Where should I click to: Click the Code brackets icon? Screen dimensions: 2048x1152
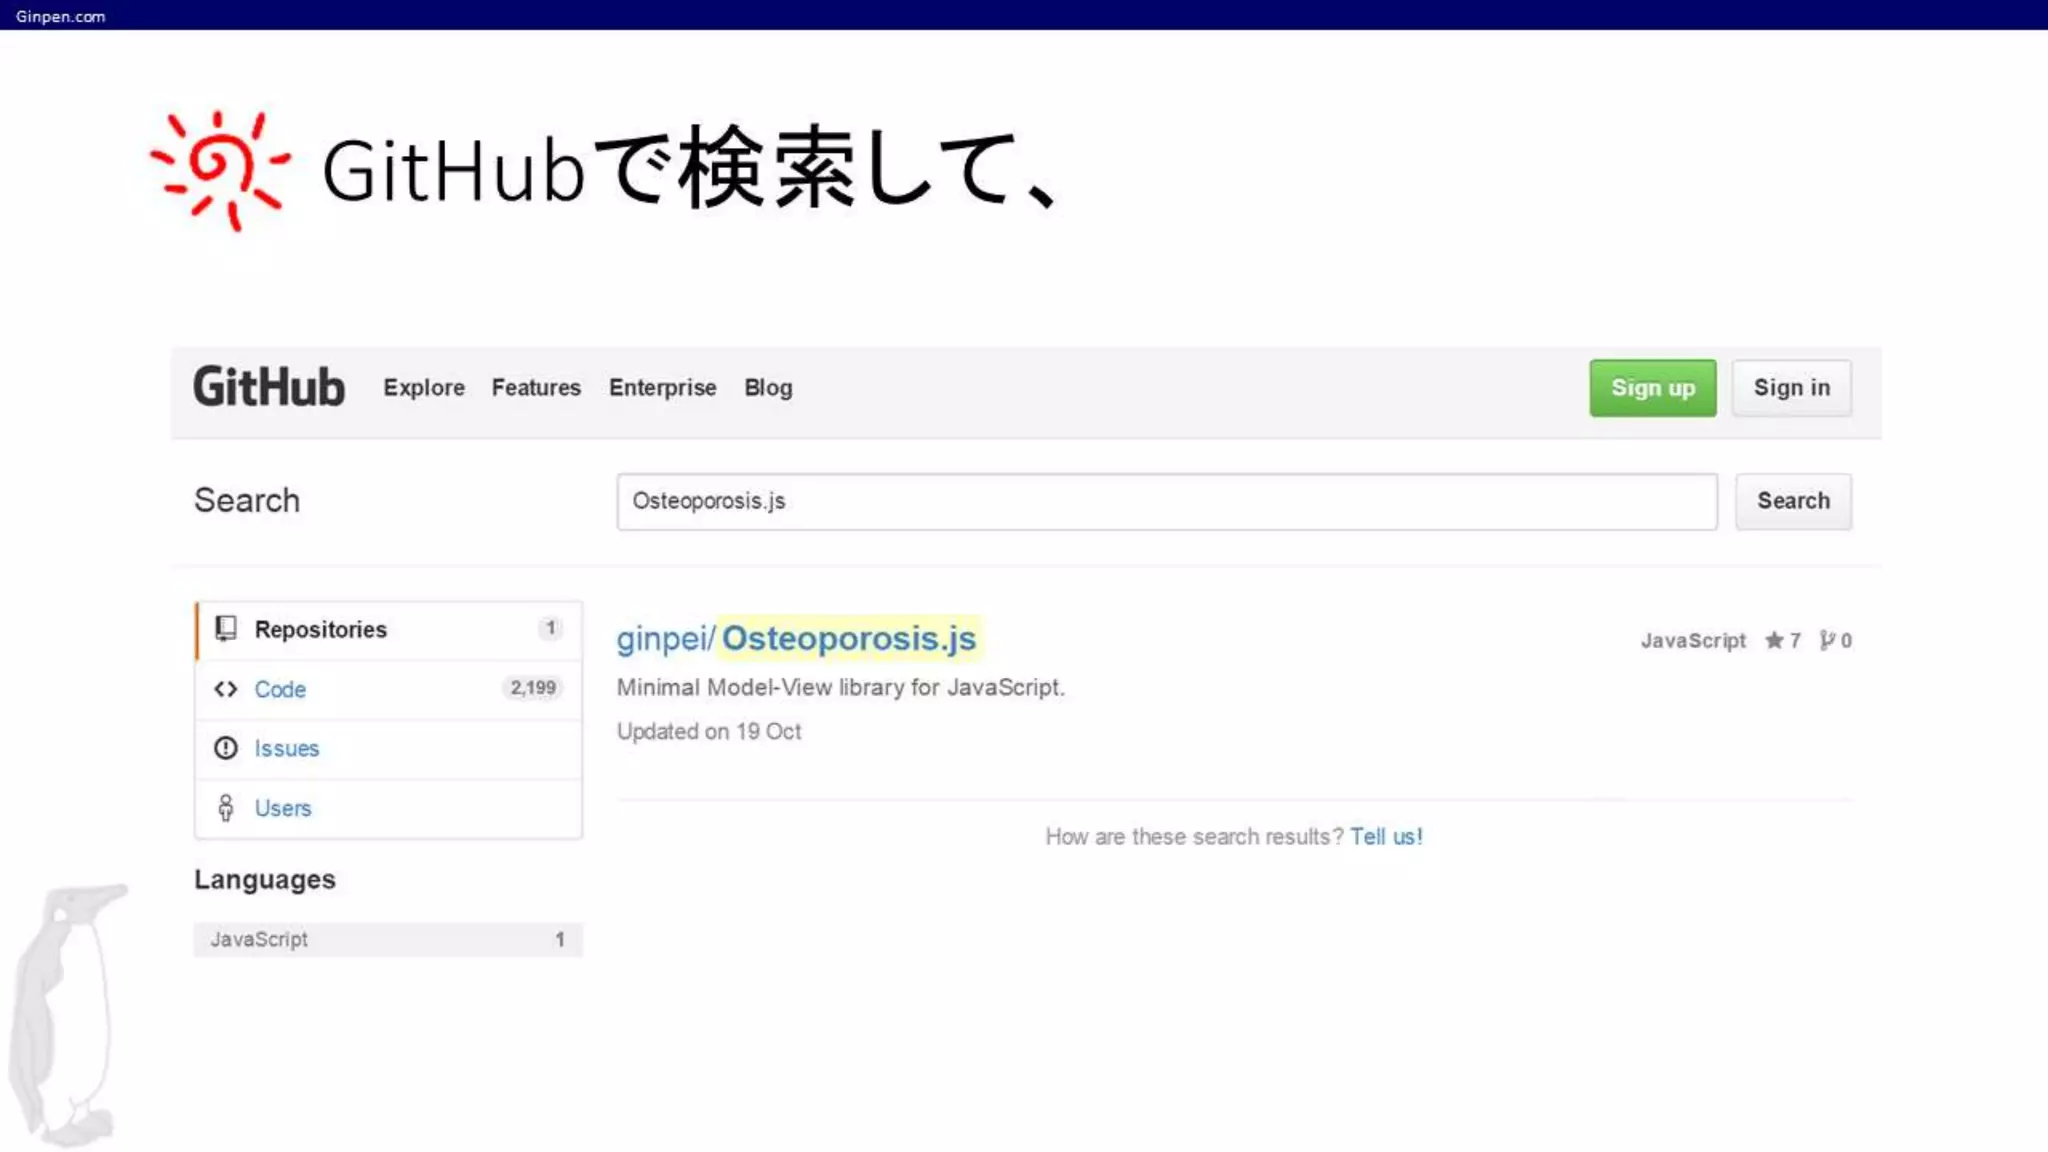(226, 689)
